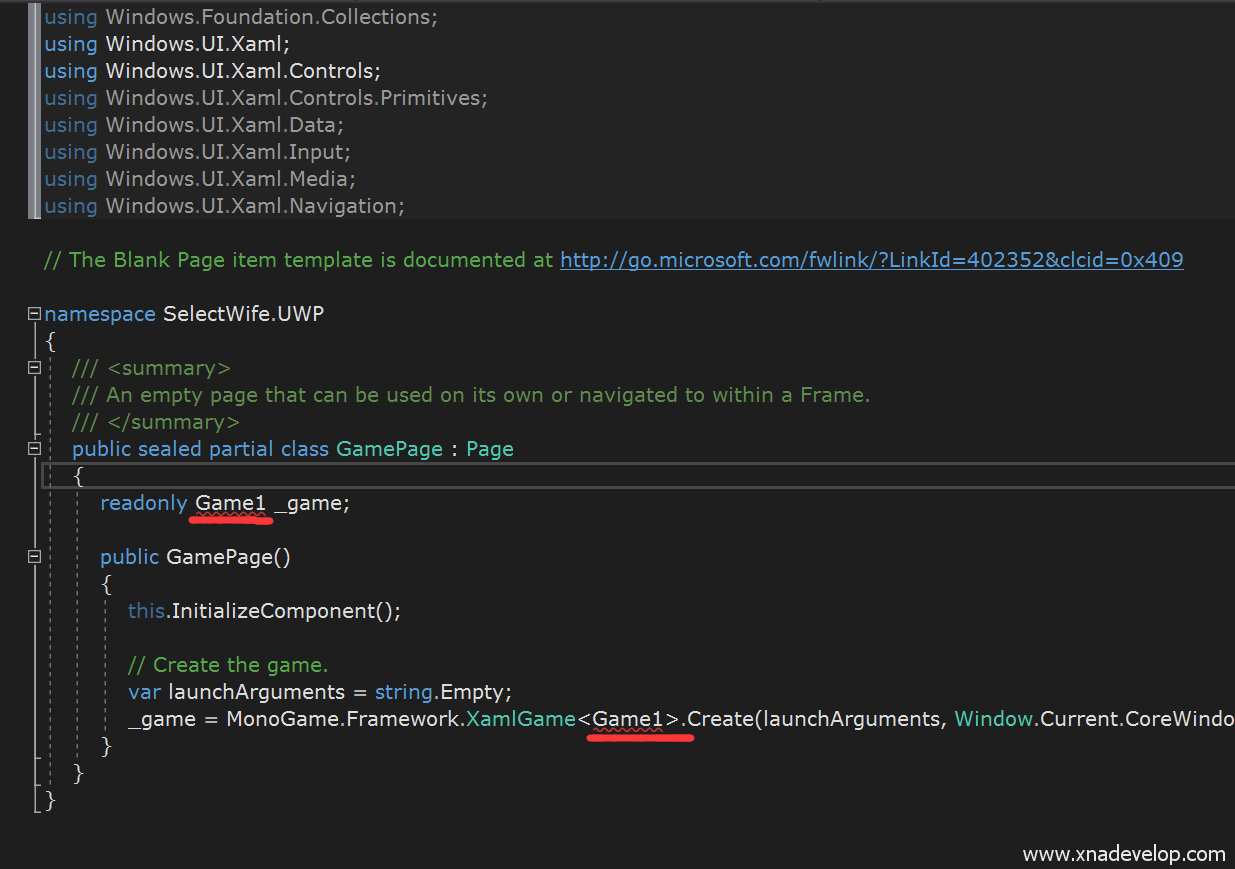Click the Page base class name
The image size is (1235, 869).
point(489,449)
